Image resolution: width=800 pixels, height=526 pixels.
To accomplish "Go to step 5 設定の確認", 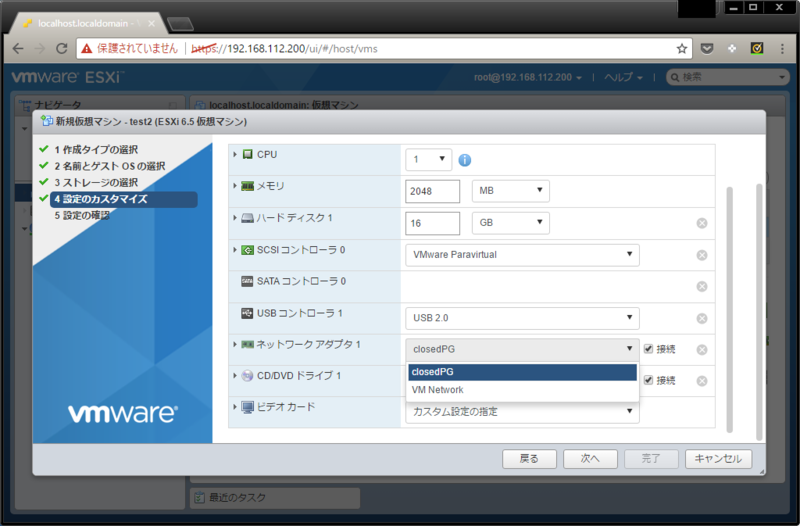I will (x=82, y=215).
